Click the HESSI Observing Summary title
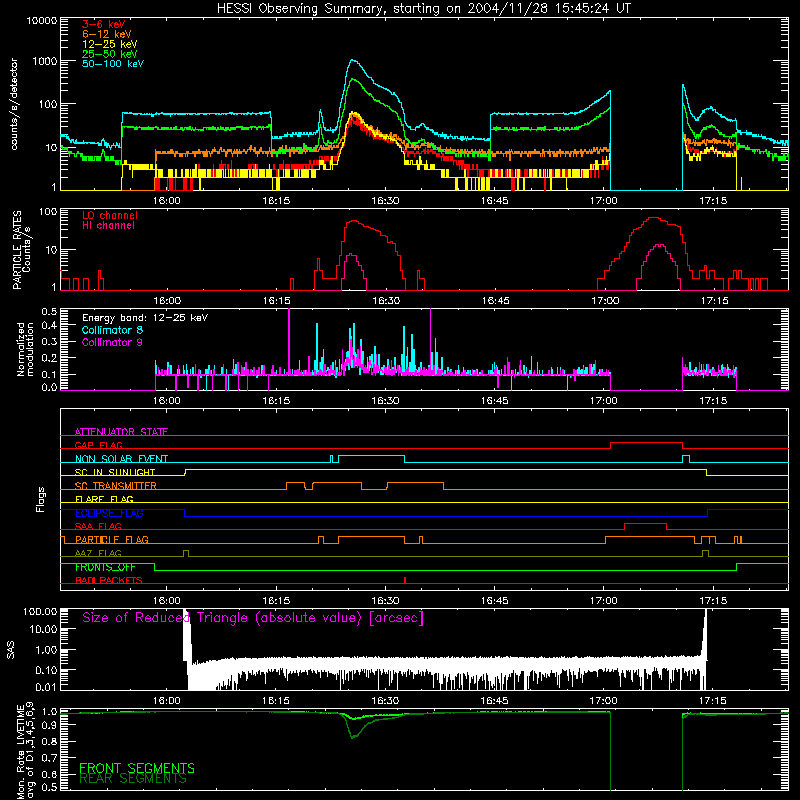 point(424,9)
